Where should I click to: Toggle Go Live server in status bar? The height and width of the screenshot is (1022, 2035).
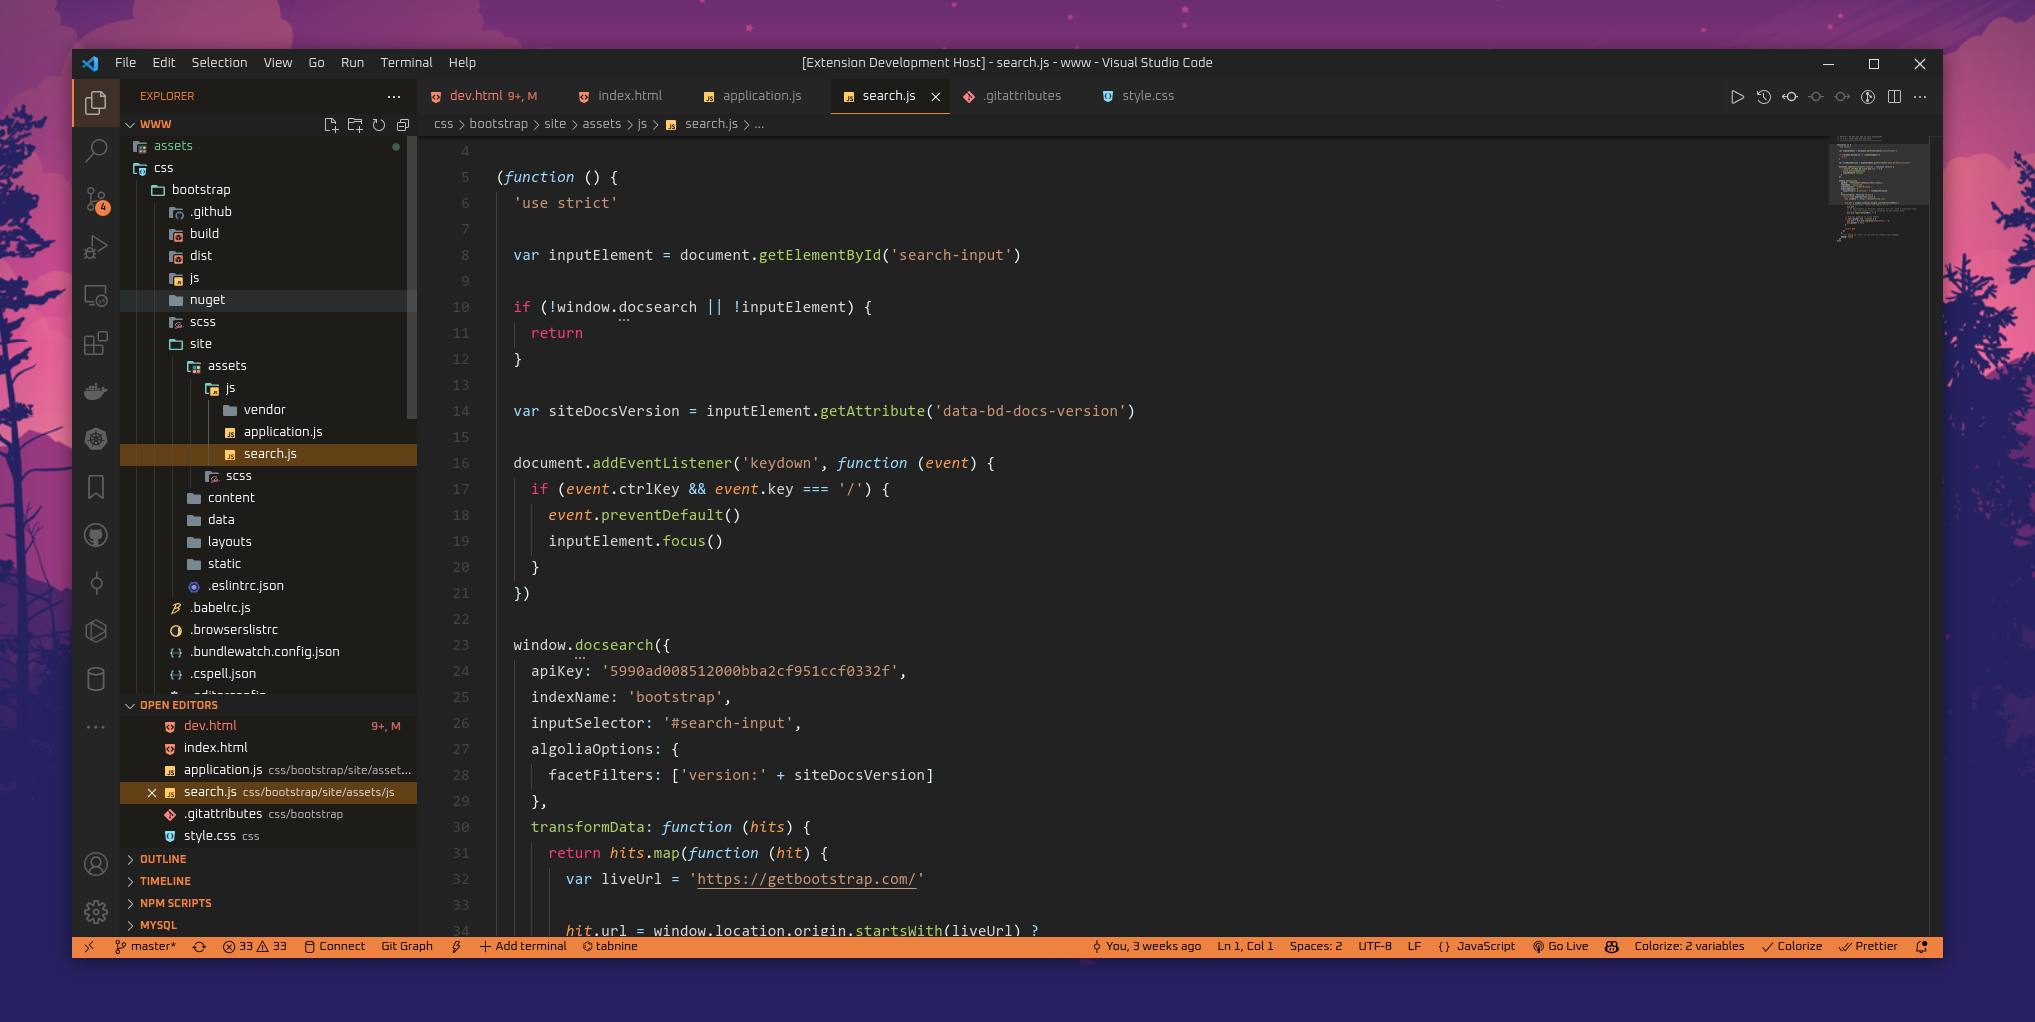click(1560, 946)
